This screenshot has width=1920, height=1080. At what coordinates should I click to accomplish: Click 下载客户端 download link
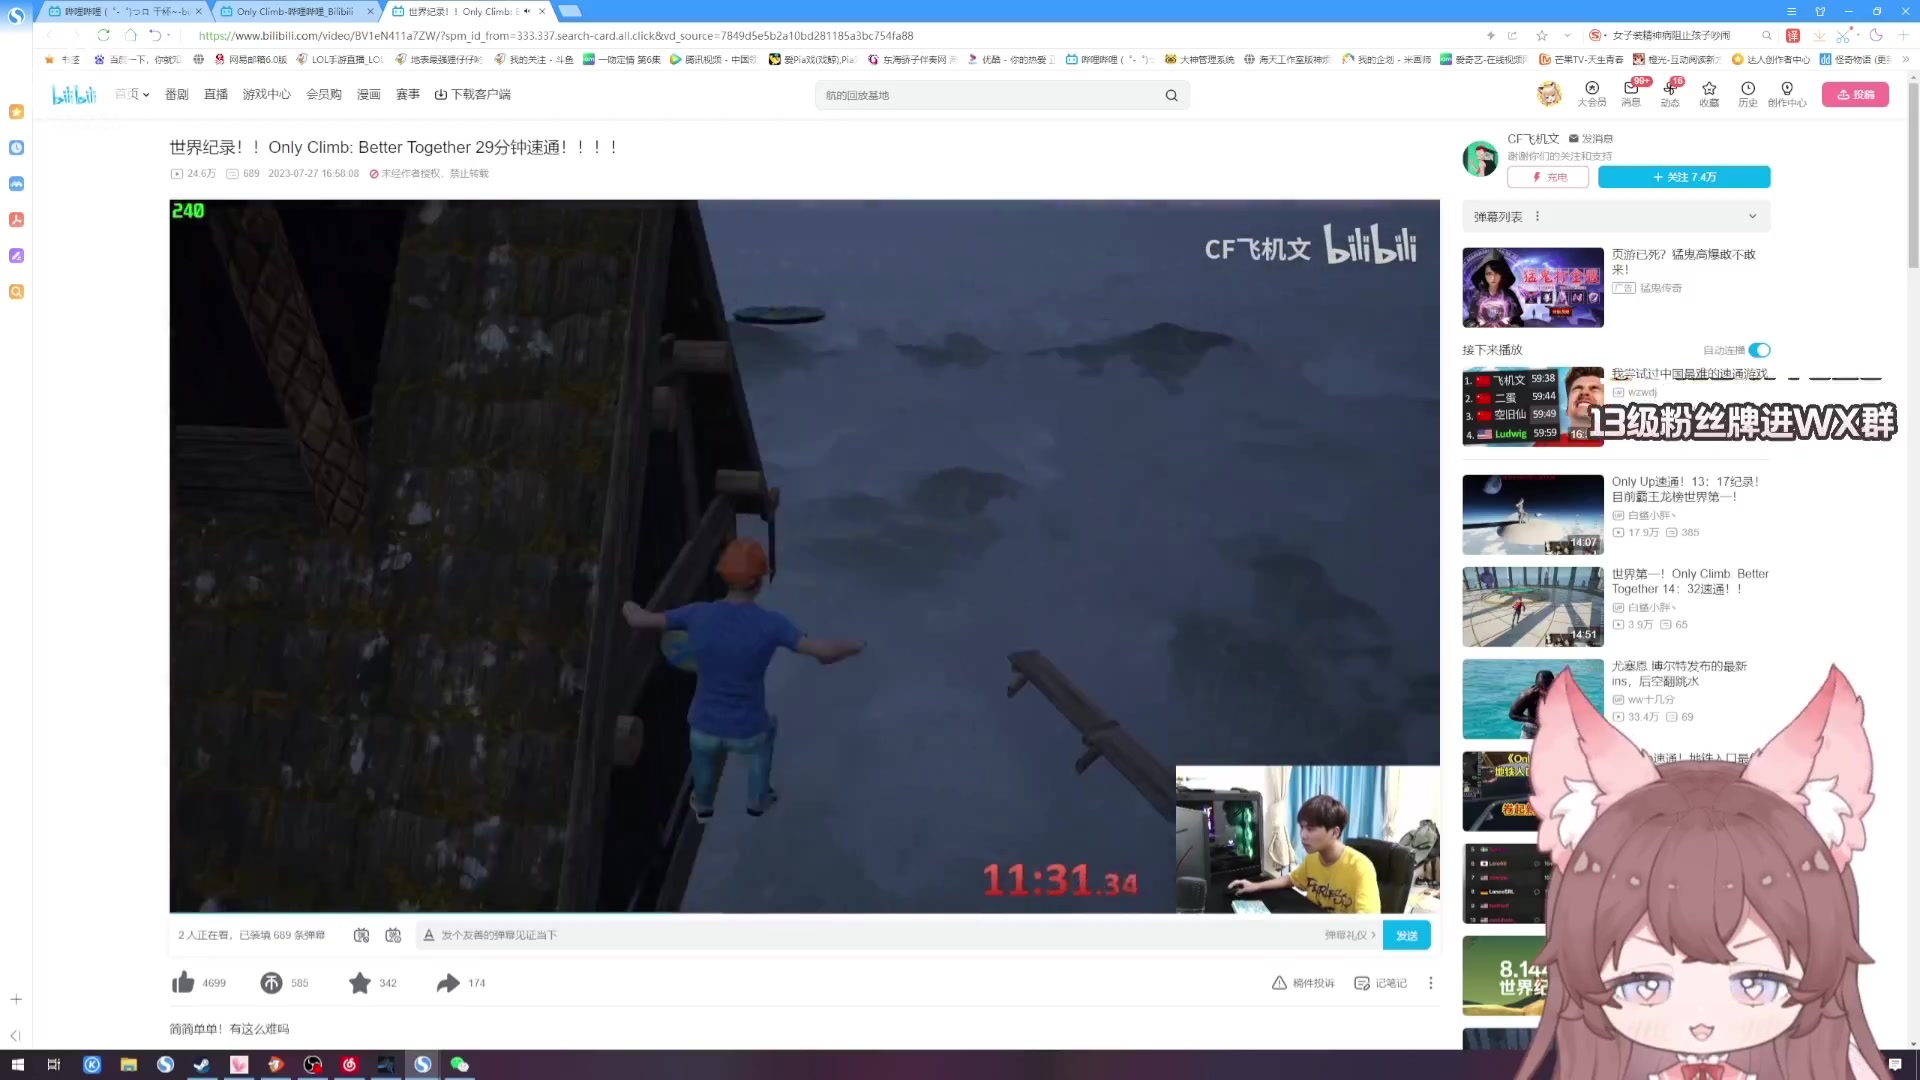[x=473, y=94]
